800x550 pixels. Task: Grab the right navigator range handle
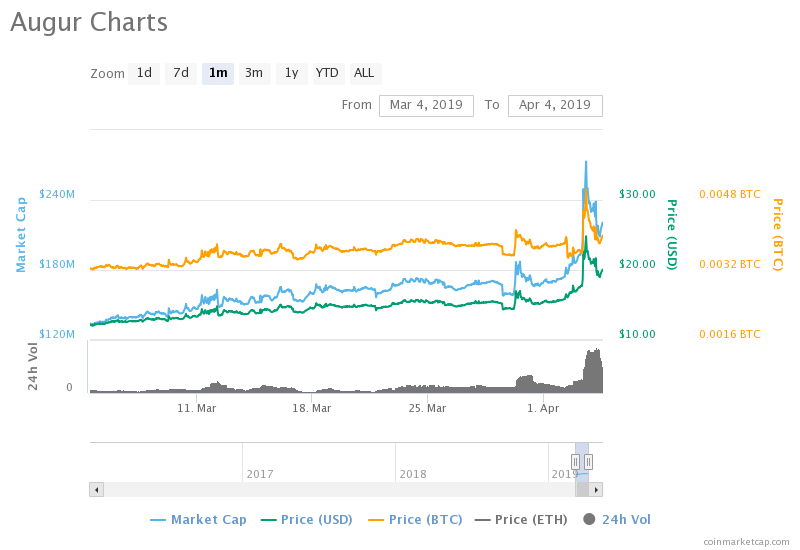pyautogui.click(x=588, y=462)
